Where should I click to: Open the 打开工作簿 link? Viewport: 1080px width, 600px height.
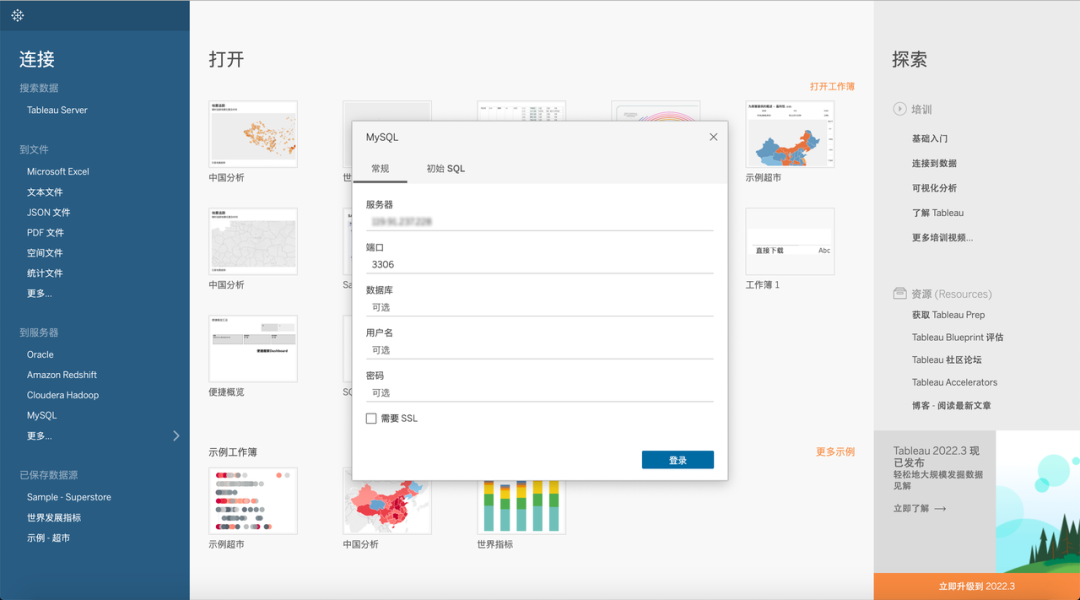click(832, 87)
